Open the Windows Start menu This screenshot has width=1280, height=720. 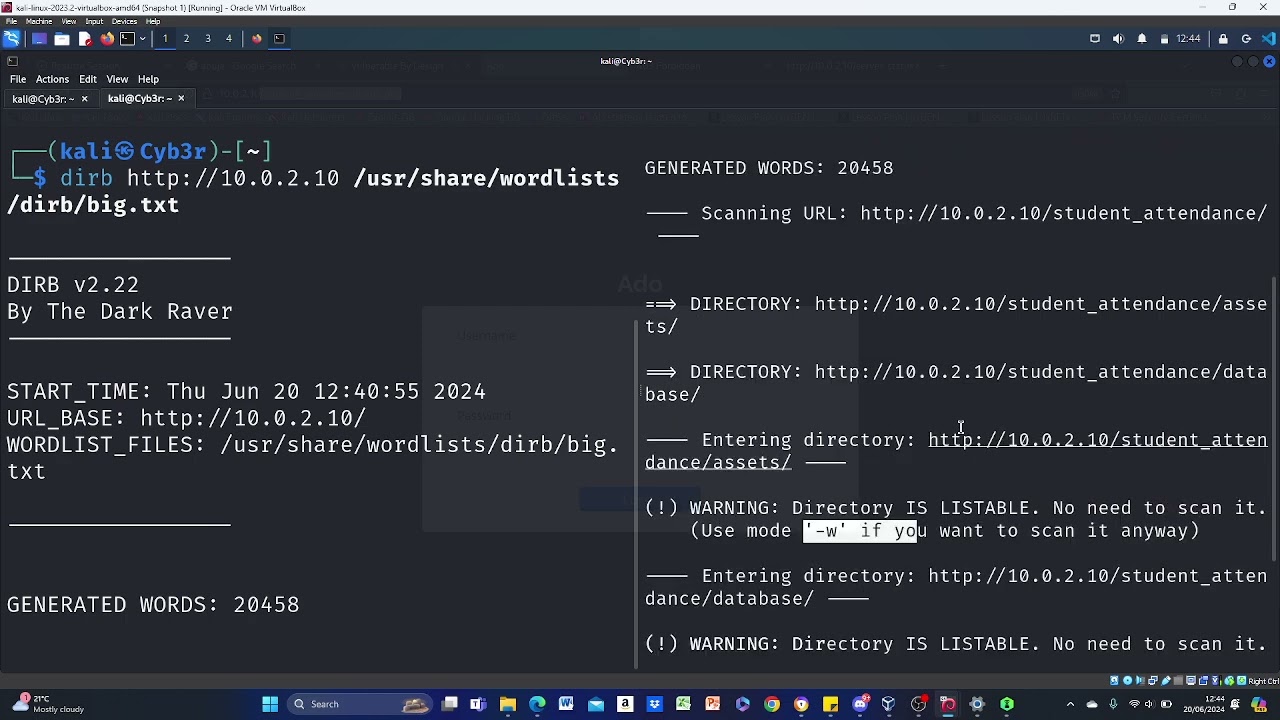270,704
